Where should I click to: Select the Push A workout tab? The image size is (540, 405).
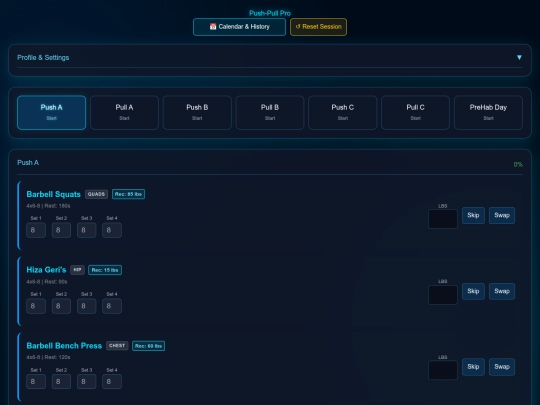point(52,113)
